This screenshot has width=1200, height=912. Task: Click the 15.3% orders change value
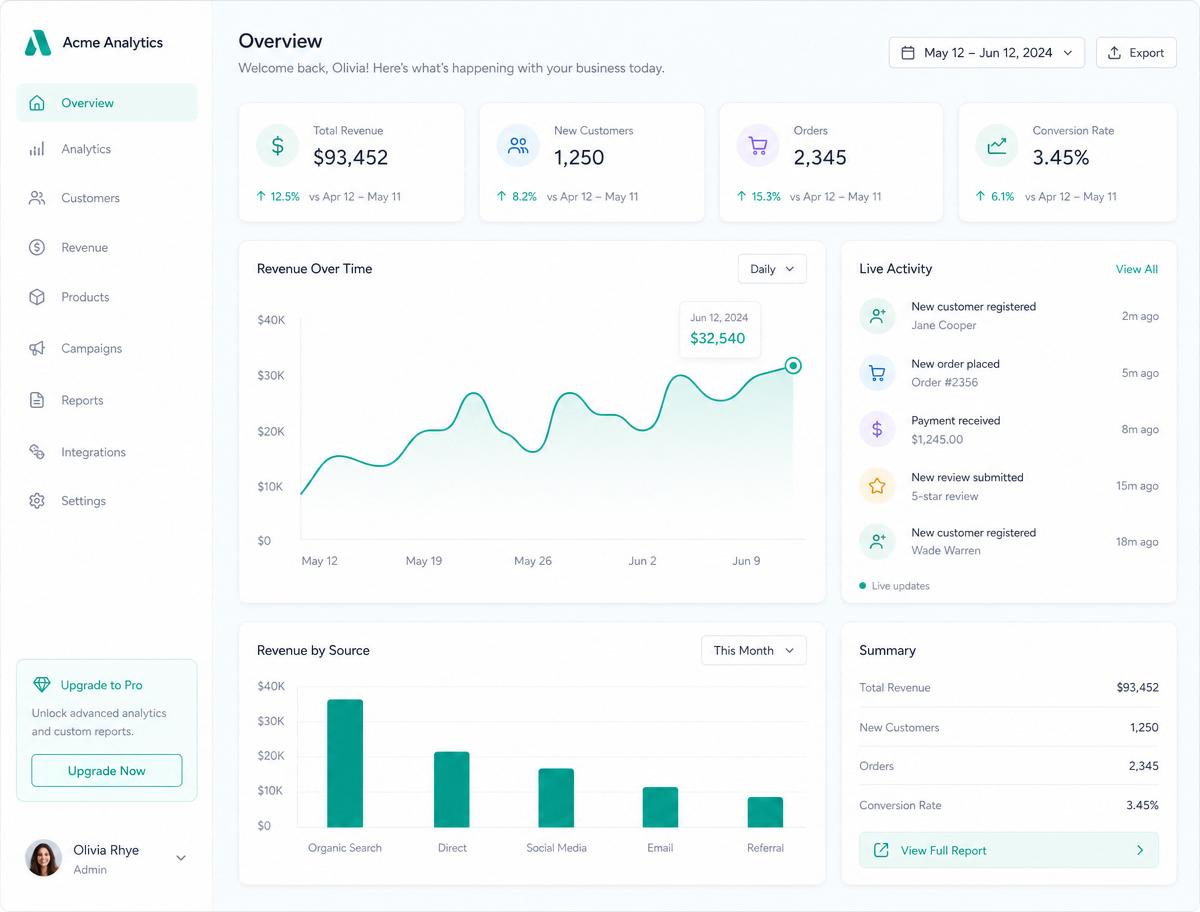[x=766, y=197]
